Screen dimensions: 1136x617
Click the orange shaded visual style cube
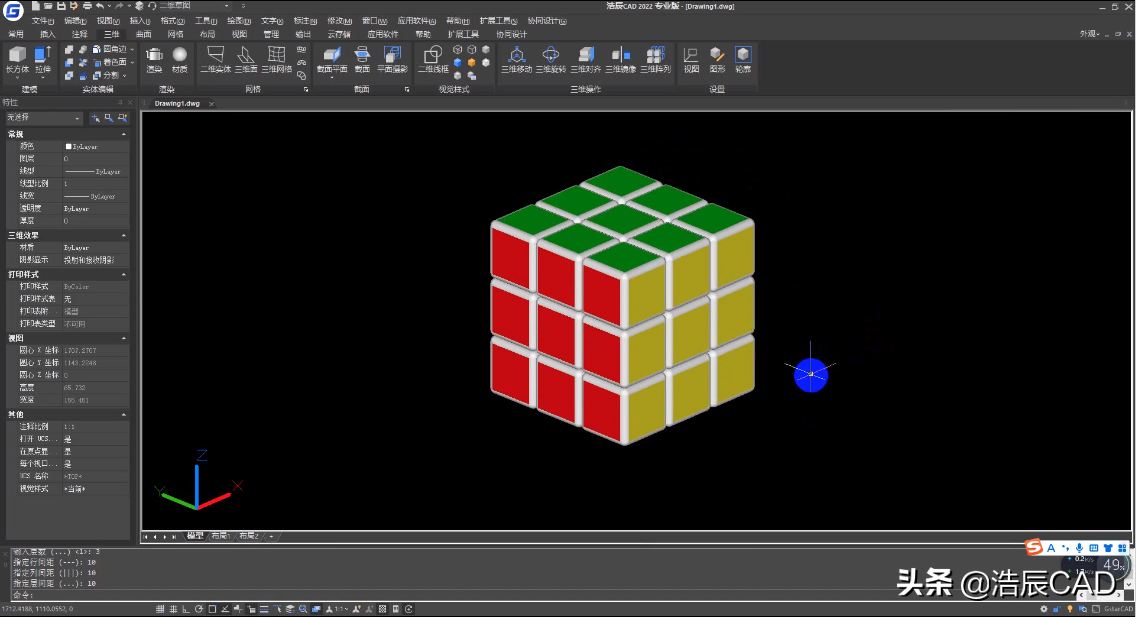(x=472, y=62)
